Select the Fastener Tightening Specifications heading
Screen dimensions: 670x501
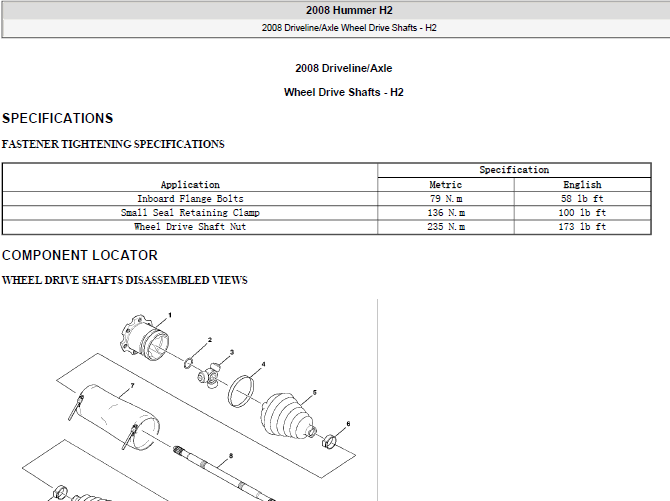113,144
